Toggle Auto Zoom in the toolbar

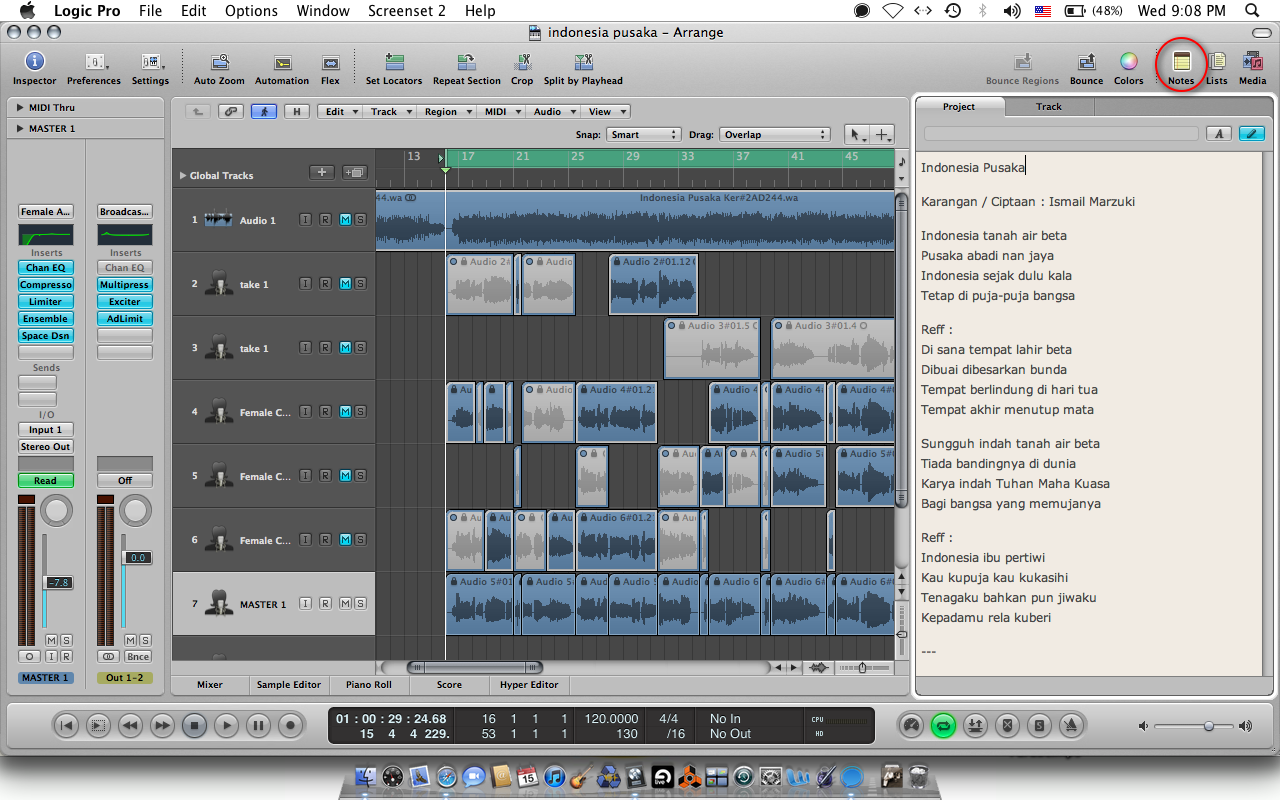(219, 62)
